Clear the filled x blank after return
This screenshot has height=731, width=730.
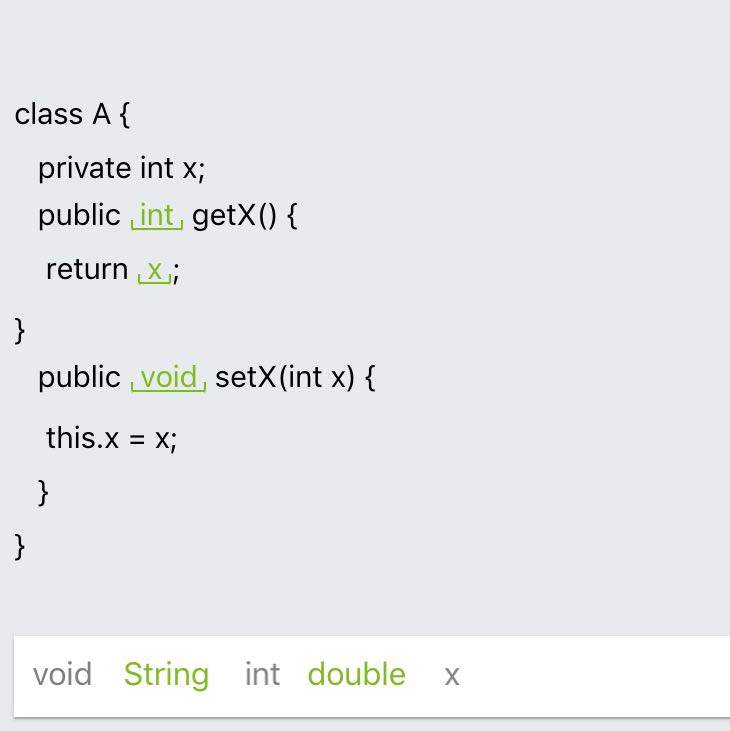(x=154, y=270)
